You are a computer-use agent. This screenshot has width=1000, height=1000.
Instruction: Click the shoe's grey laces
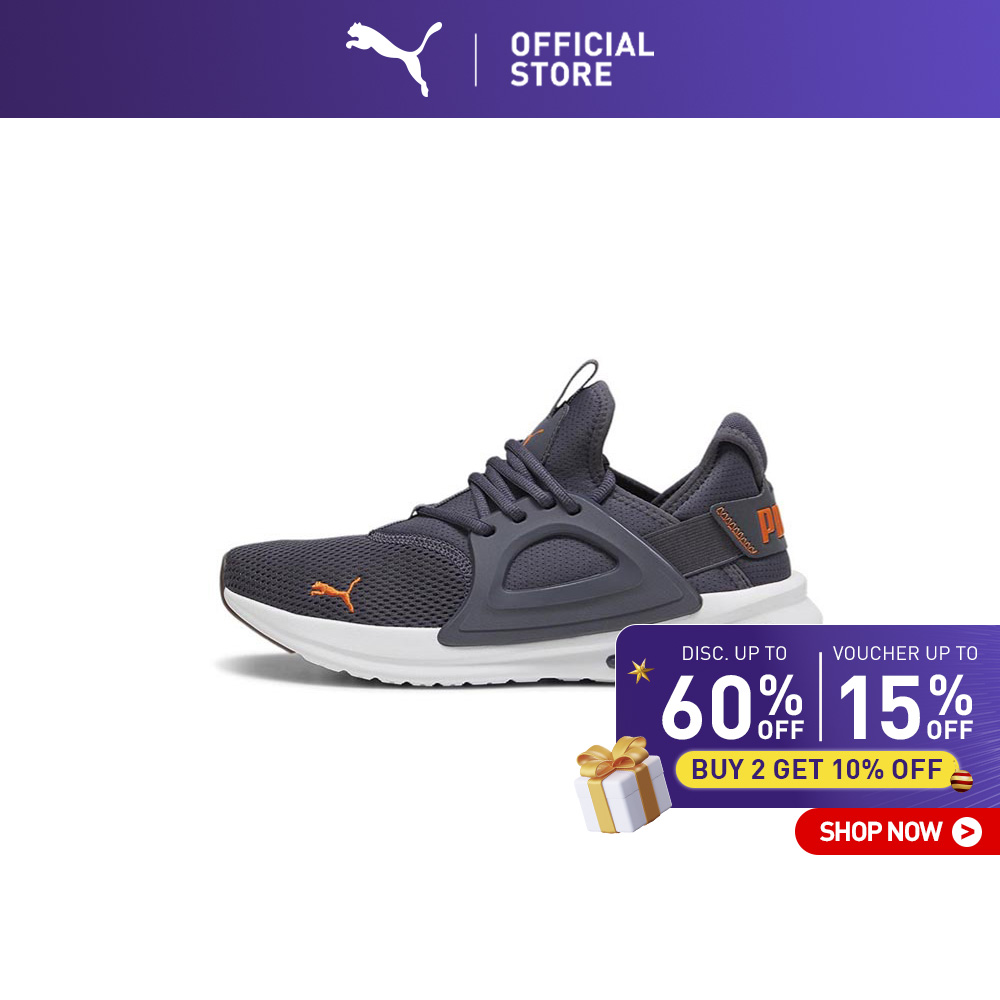(x=510, y=485)
